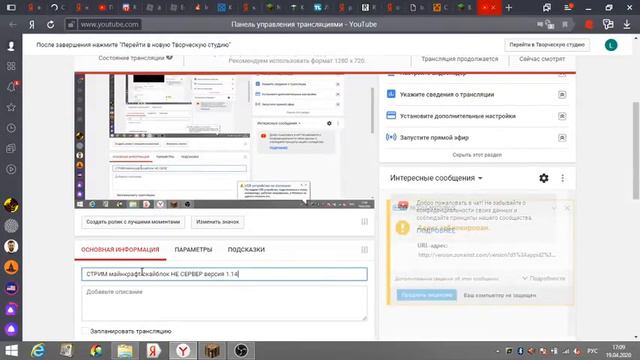
Task: Click 'Скрыть этот раздел' link
Action: [x=477, y=155]
